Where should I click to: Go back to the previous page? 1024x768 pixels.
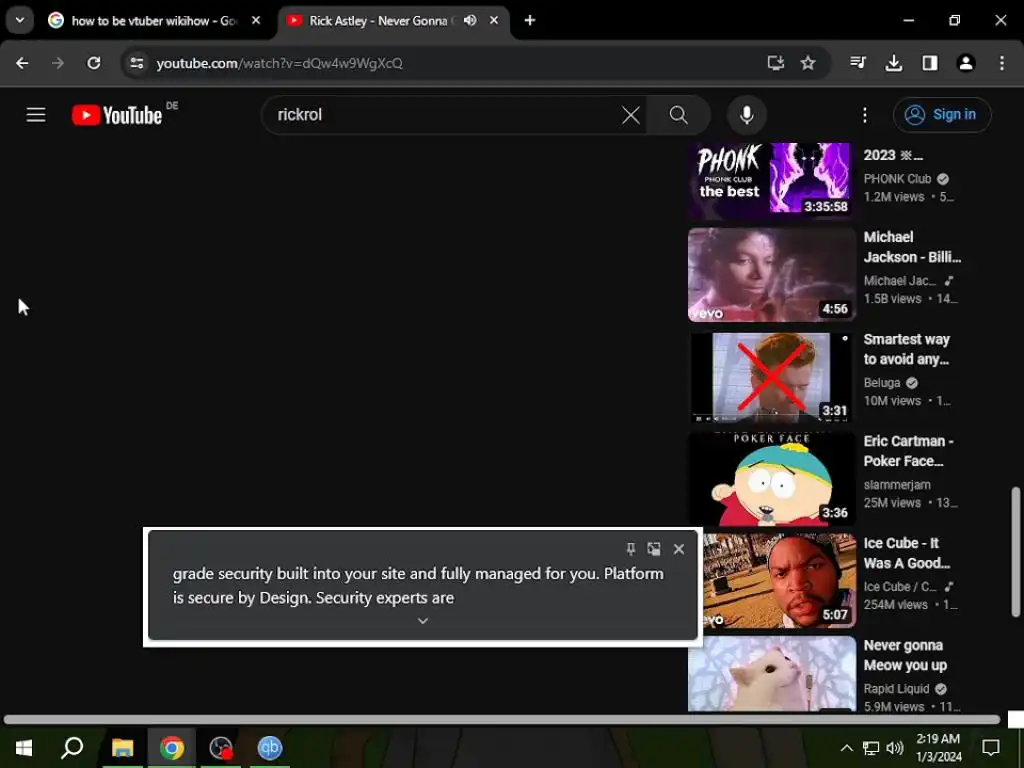22,63
